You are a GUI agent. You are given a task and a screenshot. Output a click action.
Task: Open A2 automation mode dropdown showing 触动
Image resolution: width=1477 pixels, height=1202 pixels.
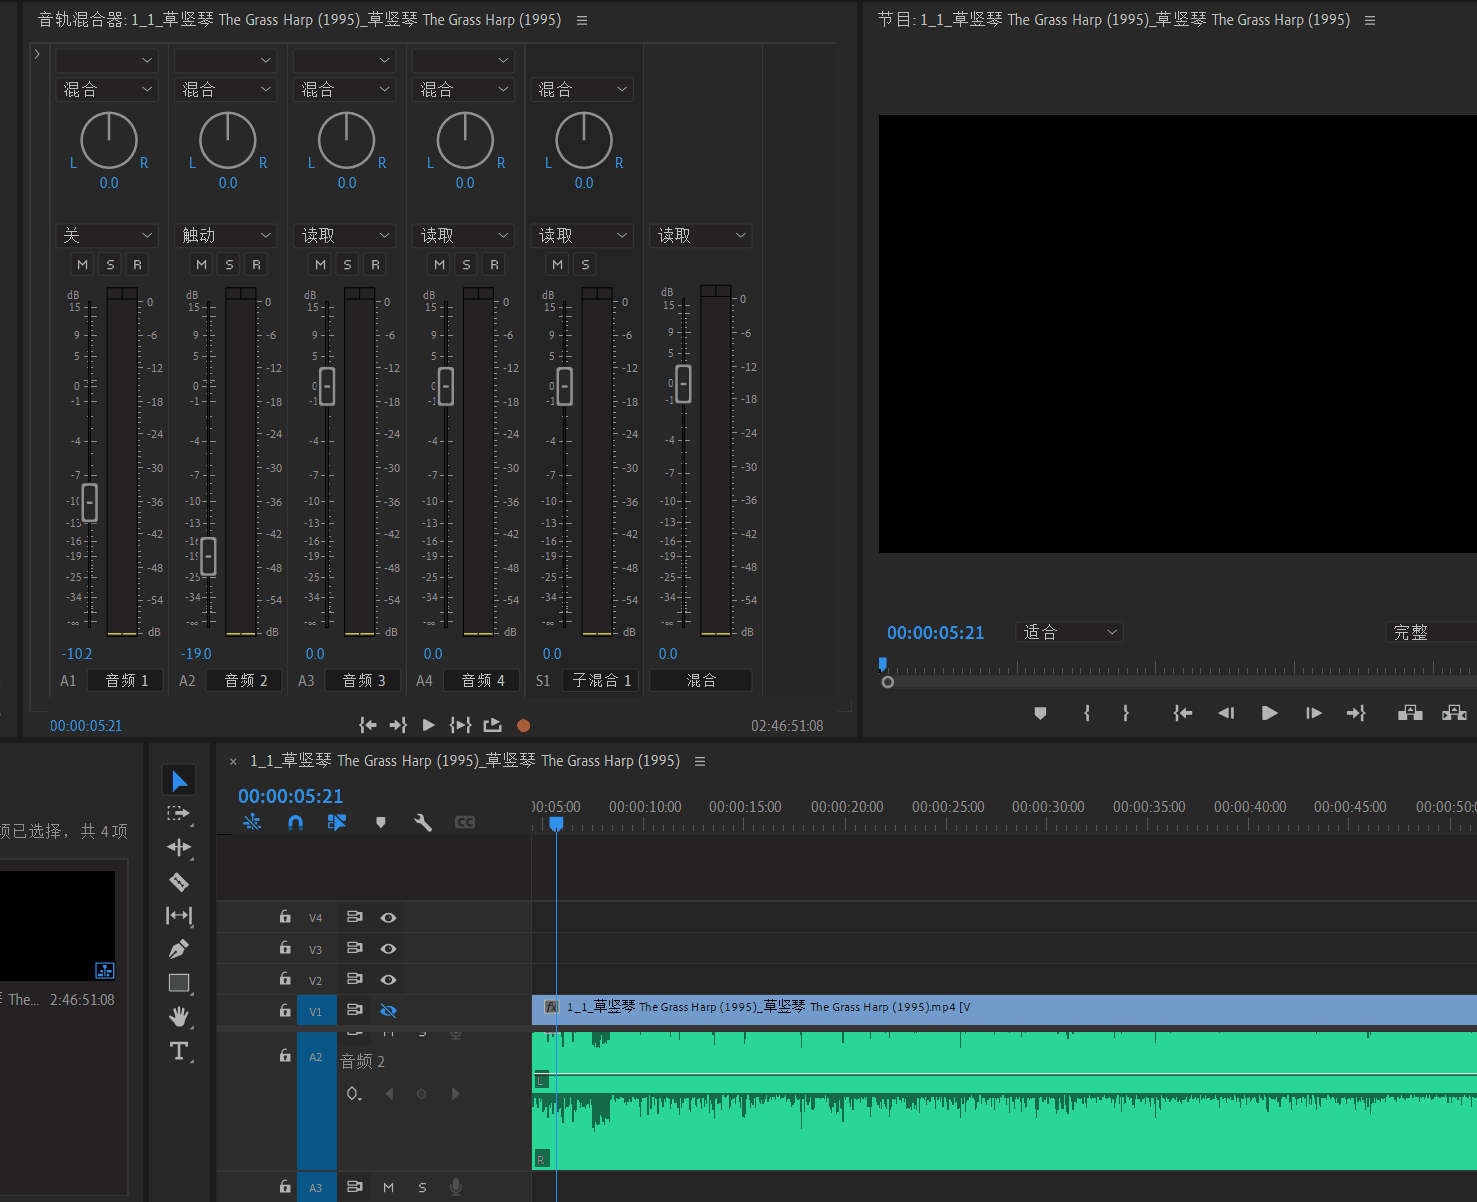[x=226, y=236]
